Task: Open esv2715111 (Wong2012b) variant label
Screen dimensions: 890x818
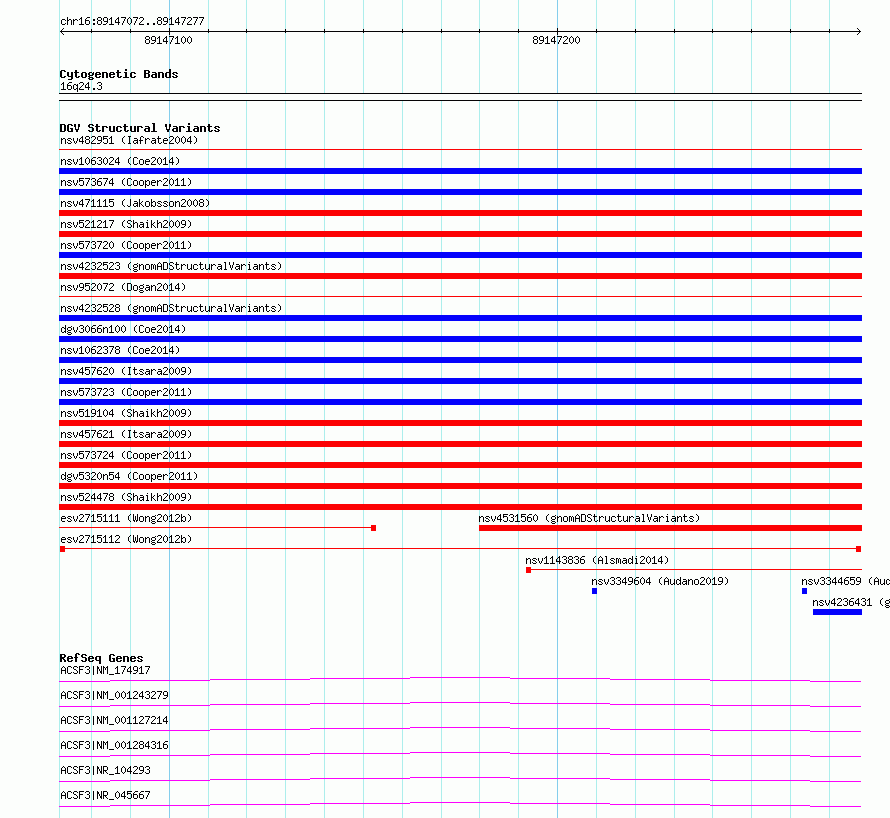Action: [x=126, y=518]
